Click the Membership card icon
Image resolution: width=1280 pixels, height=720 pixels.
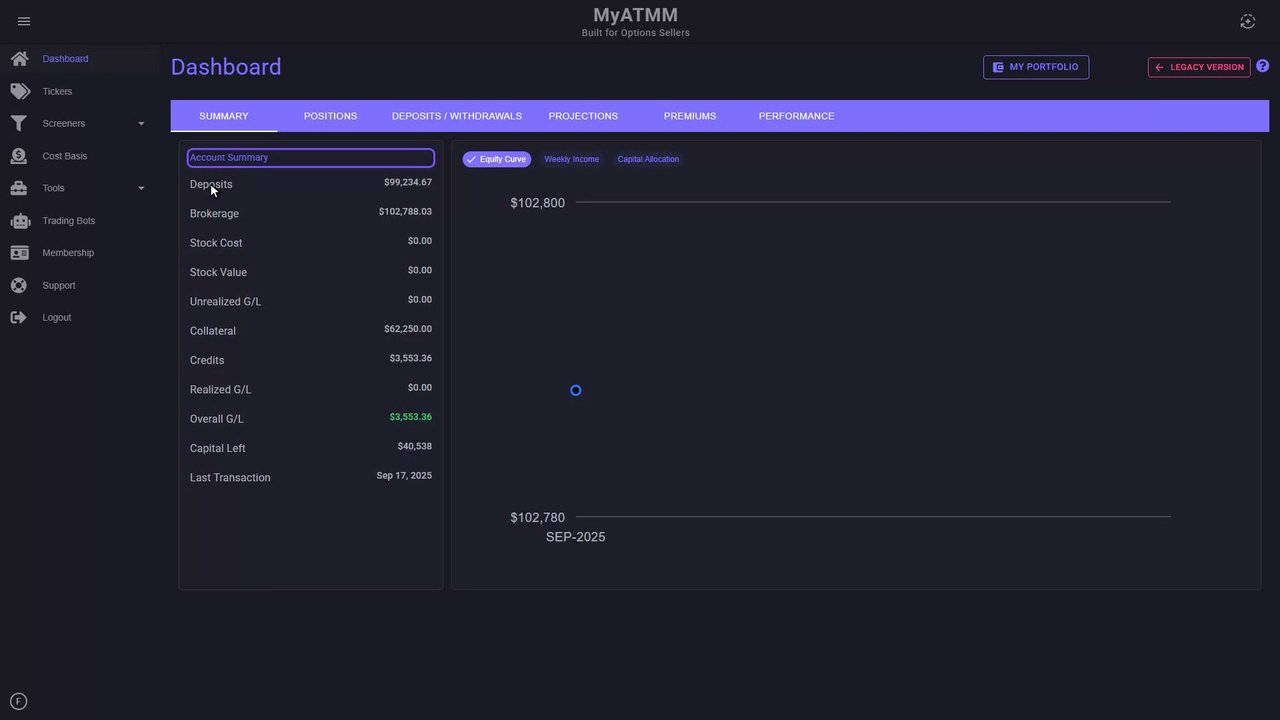tap(19, 253)
